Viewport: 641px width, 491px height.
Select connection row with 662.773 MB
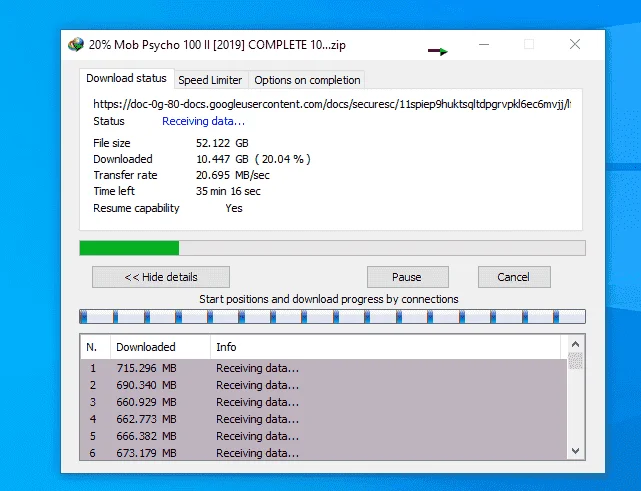click(x=324, y=419)
